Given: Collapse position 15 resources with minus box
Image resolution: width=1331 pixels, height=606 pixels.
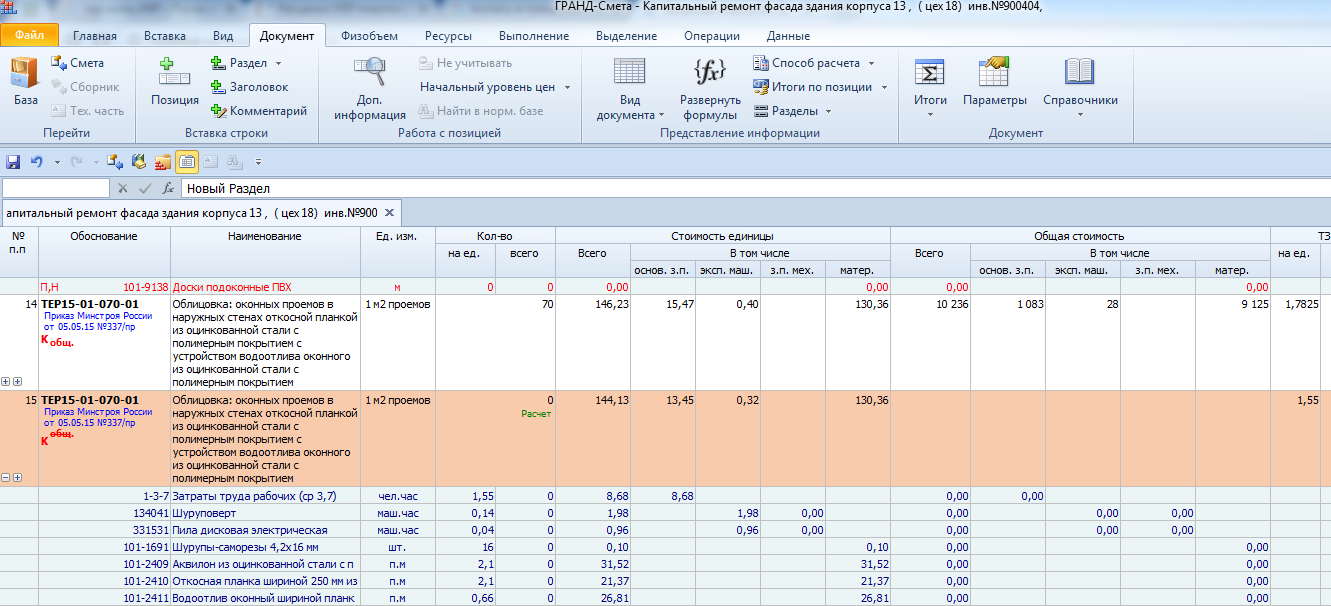Looking at the screenshot, I should coord(6,478).
